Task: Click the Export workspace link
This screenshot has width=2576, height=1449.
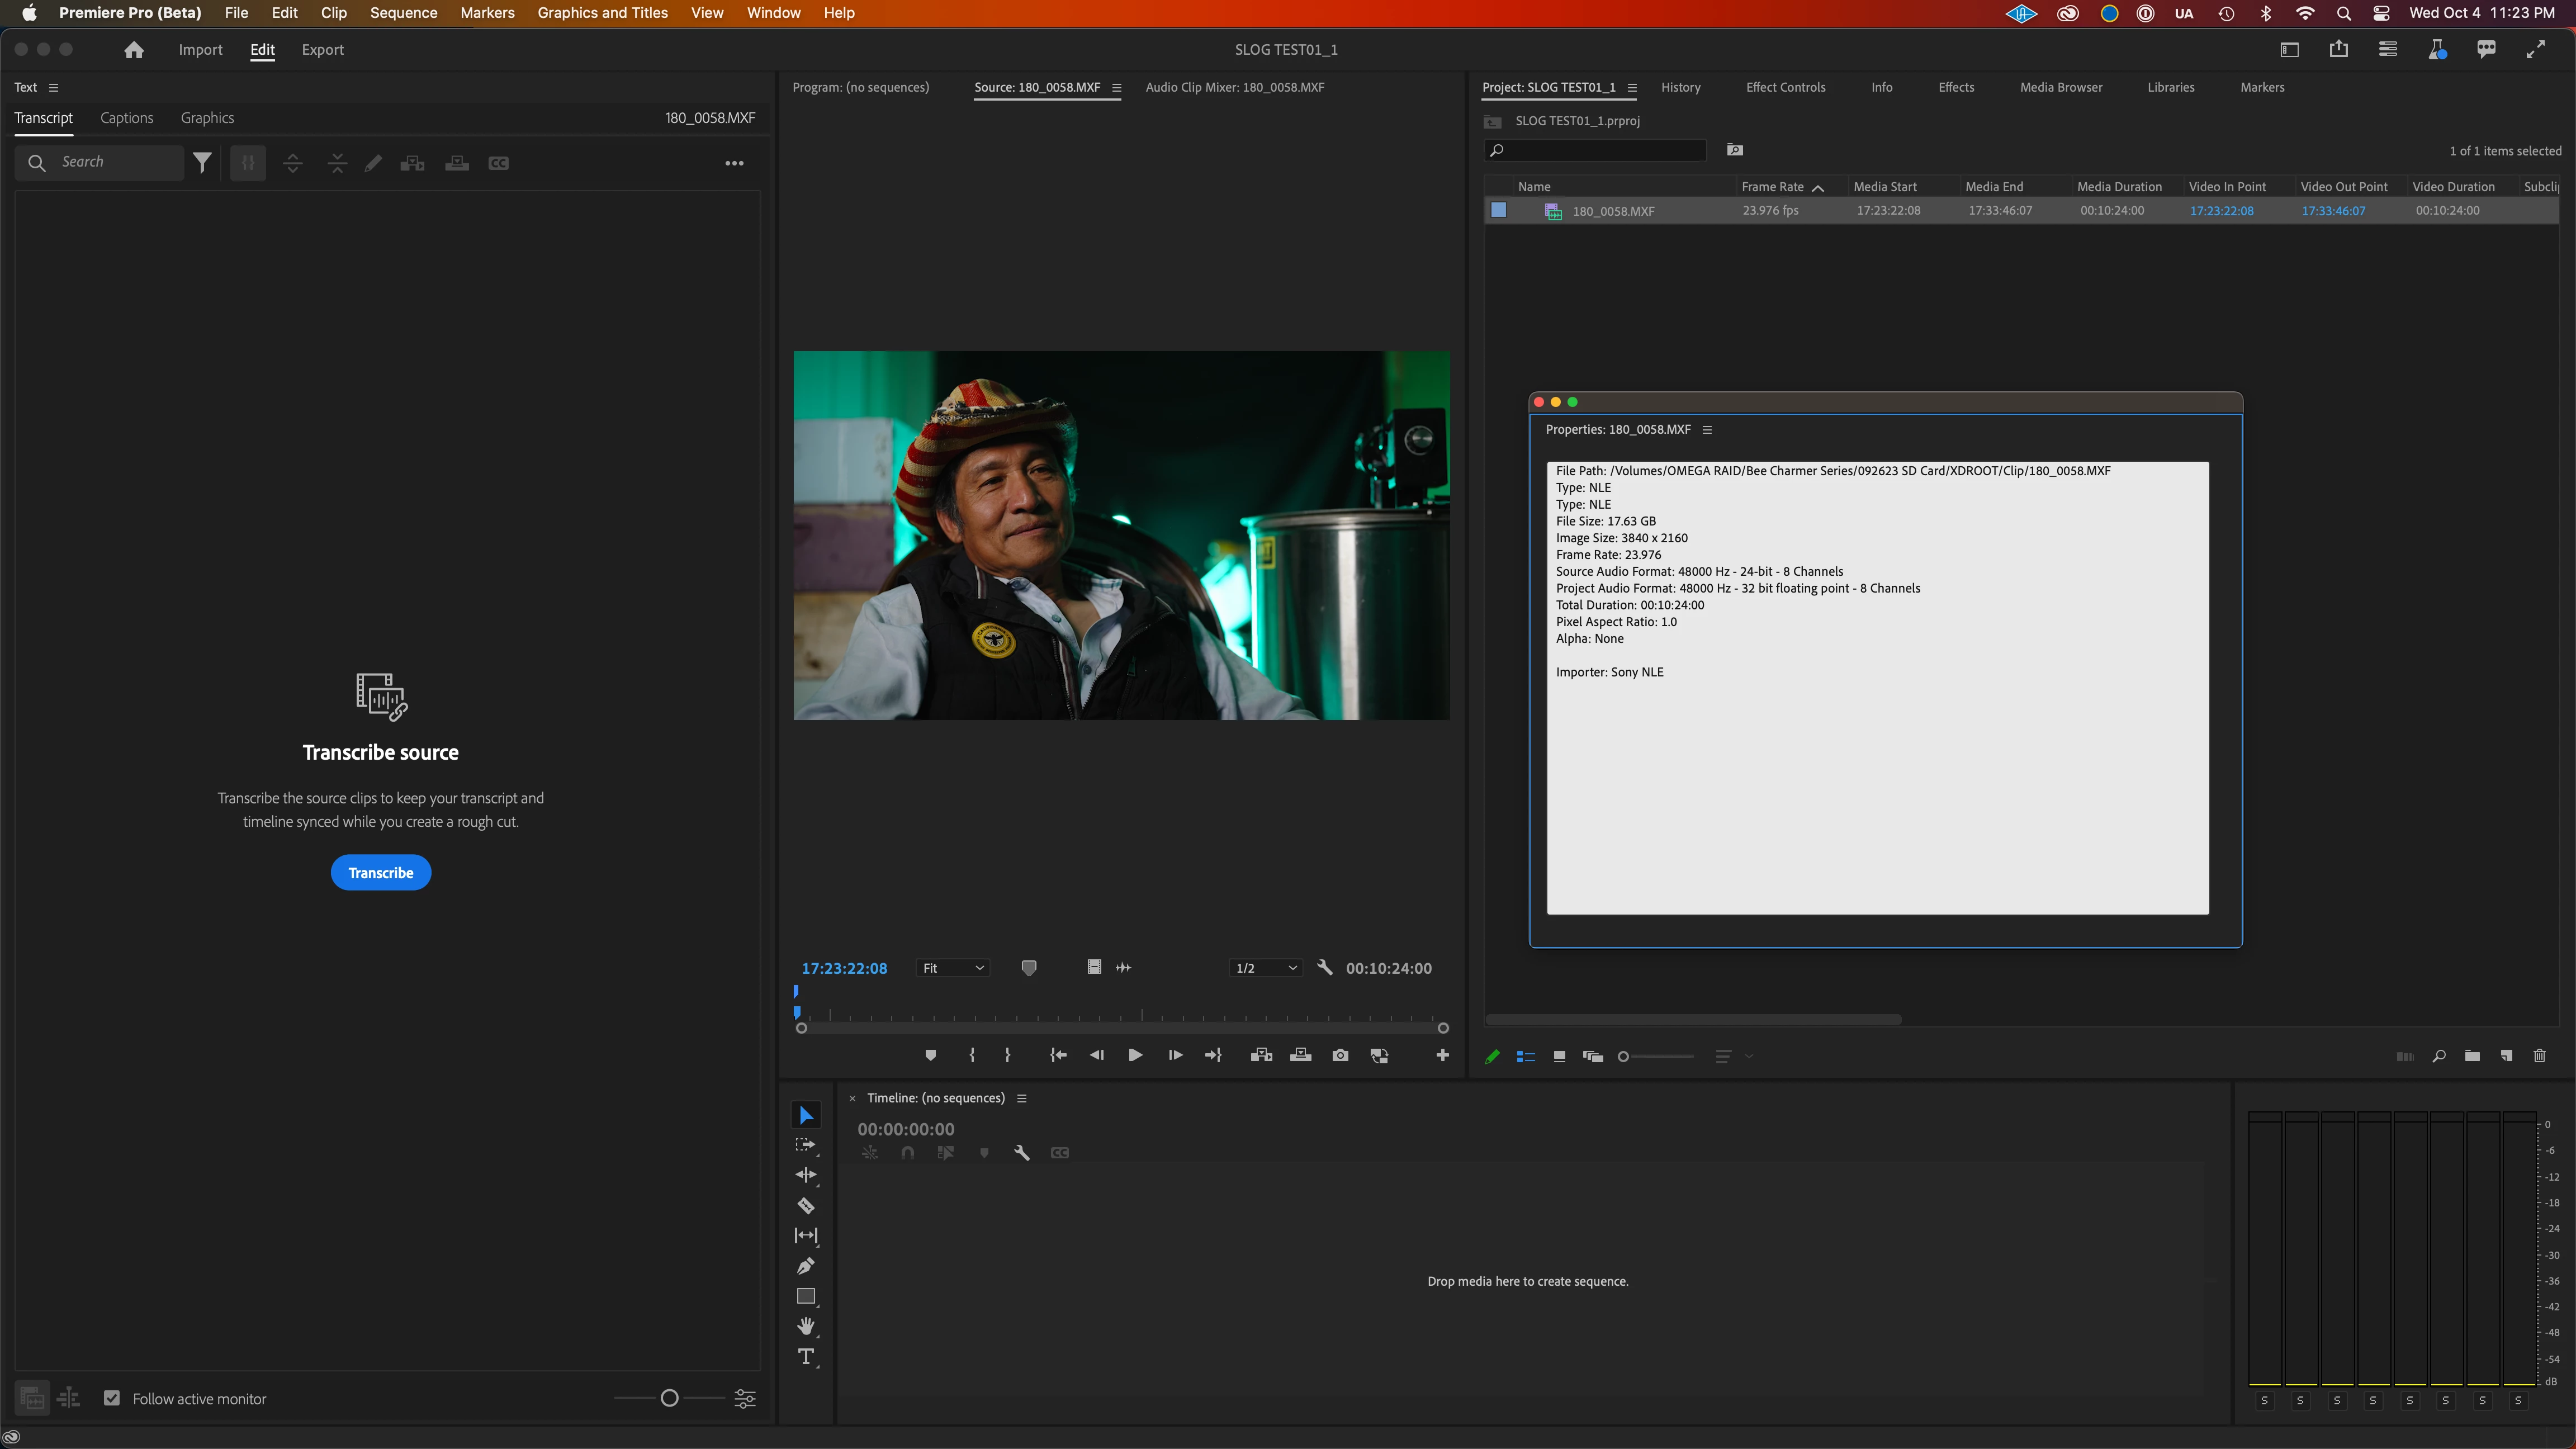Action: pos(322,50)
